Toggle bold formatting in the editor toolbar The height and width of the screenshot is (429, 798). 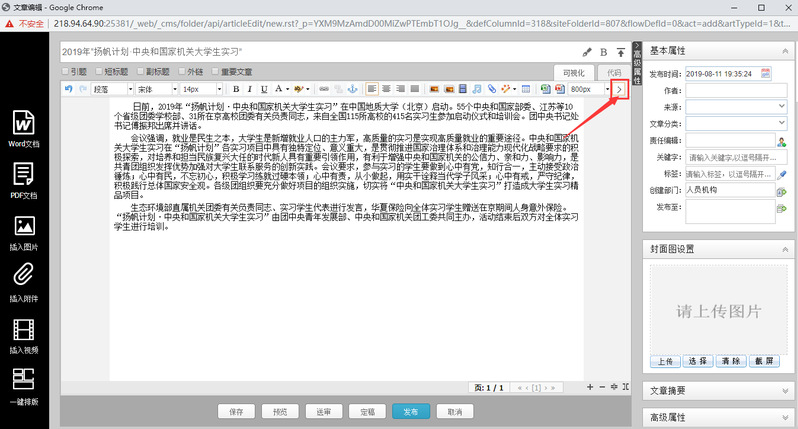click(236, 89)
